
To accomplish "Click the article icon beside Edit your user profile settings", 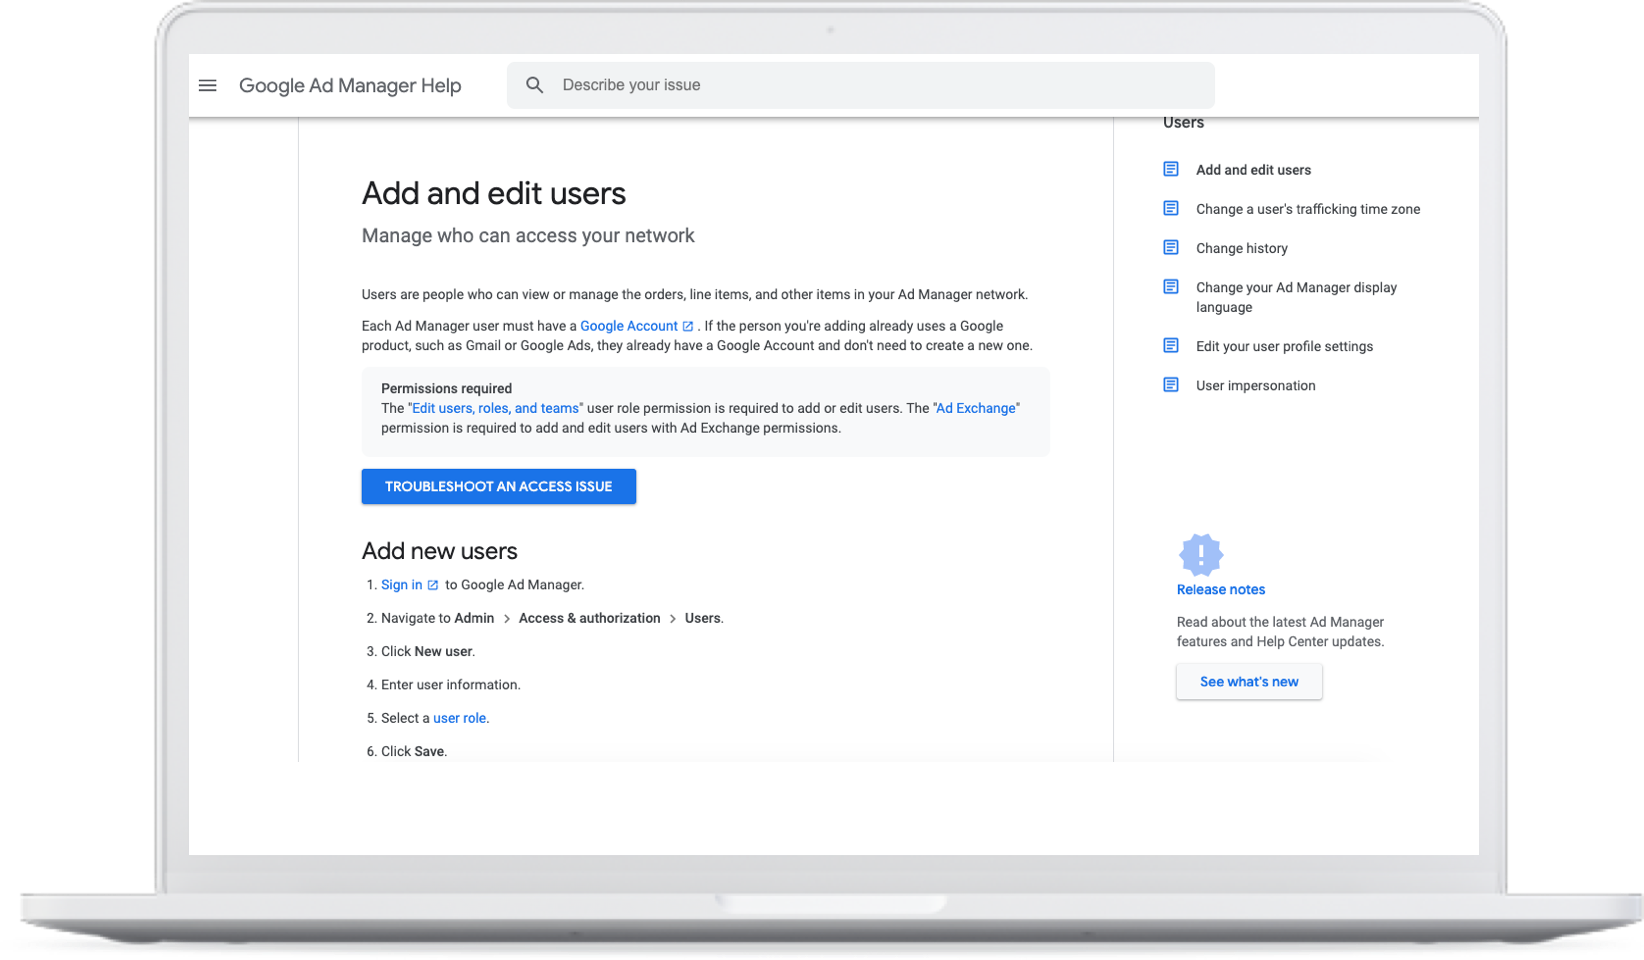I will 1171,345.
